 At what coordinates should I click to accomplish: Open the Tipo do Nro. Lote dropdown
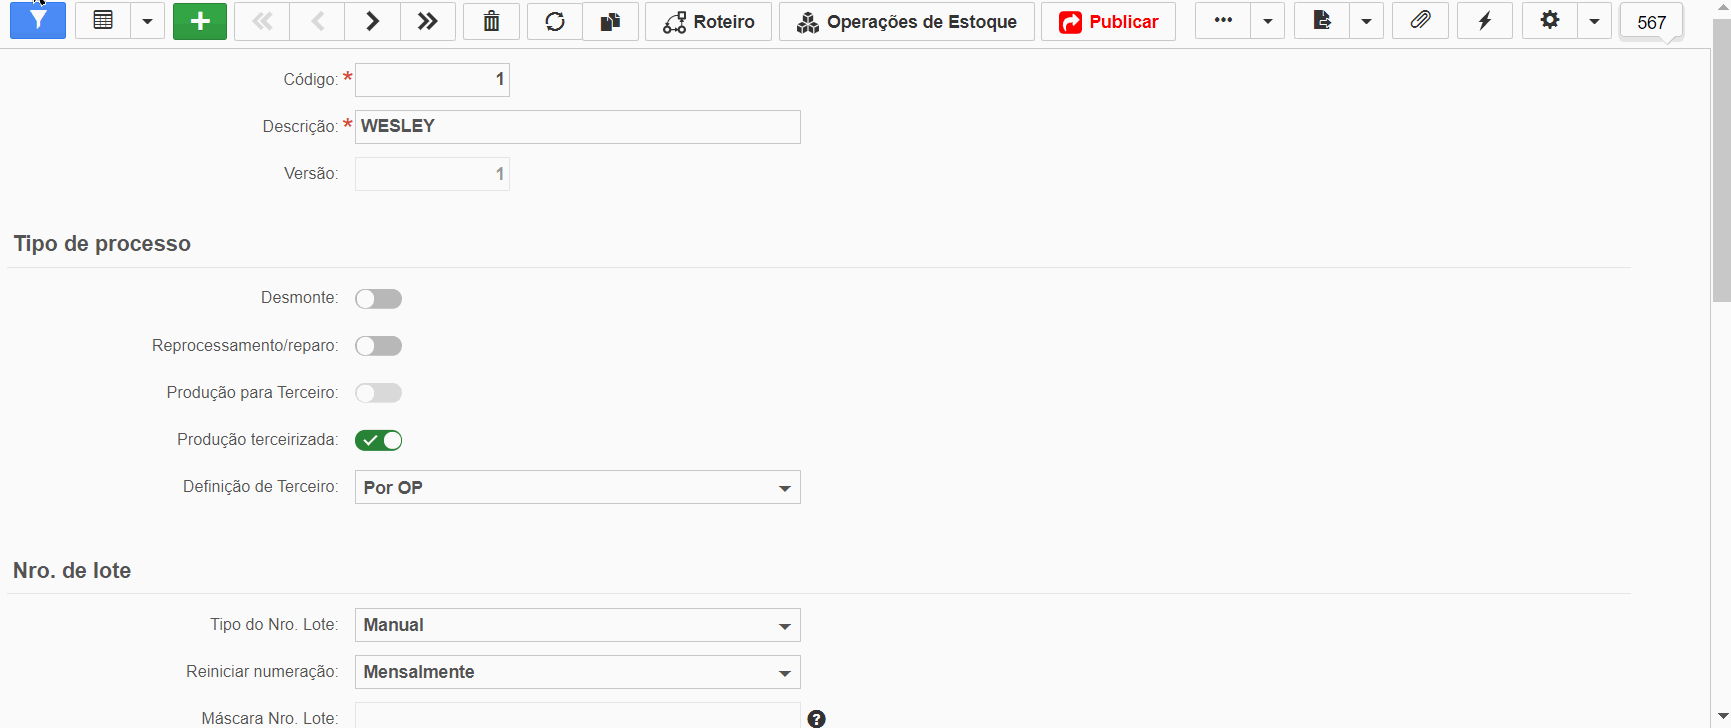[578, 625]
